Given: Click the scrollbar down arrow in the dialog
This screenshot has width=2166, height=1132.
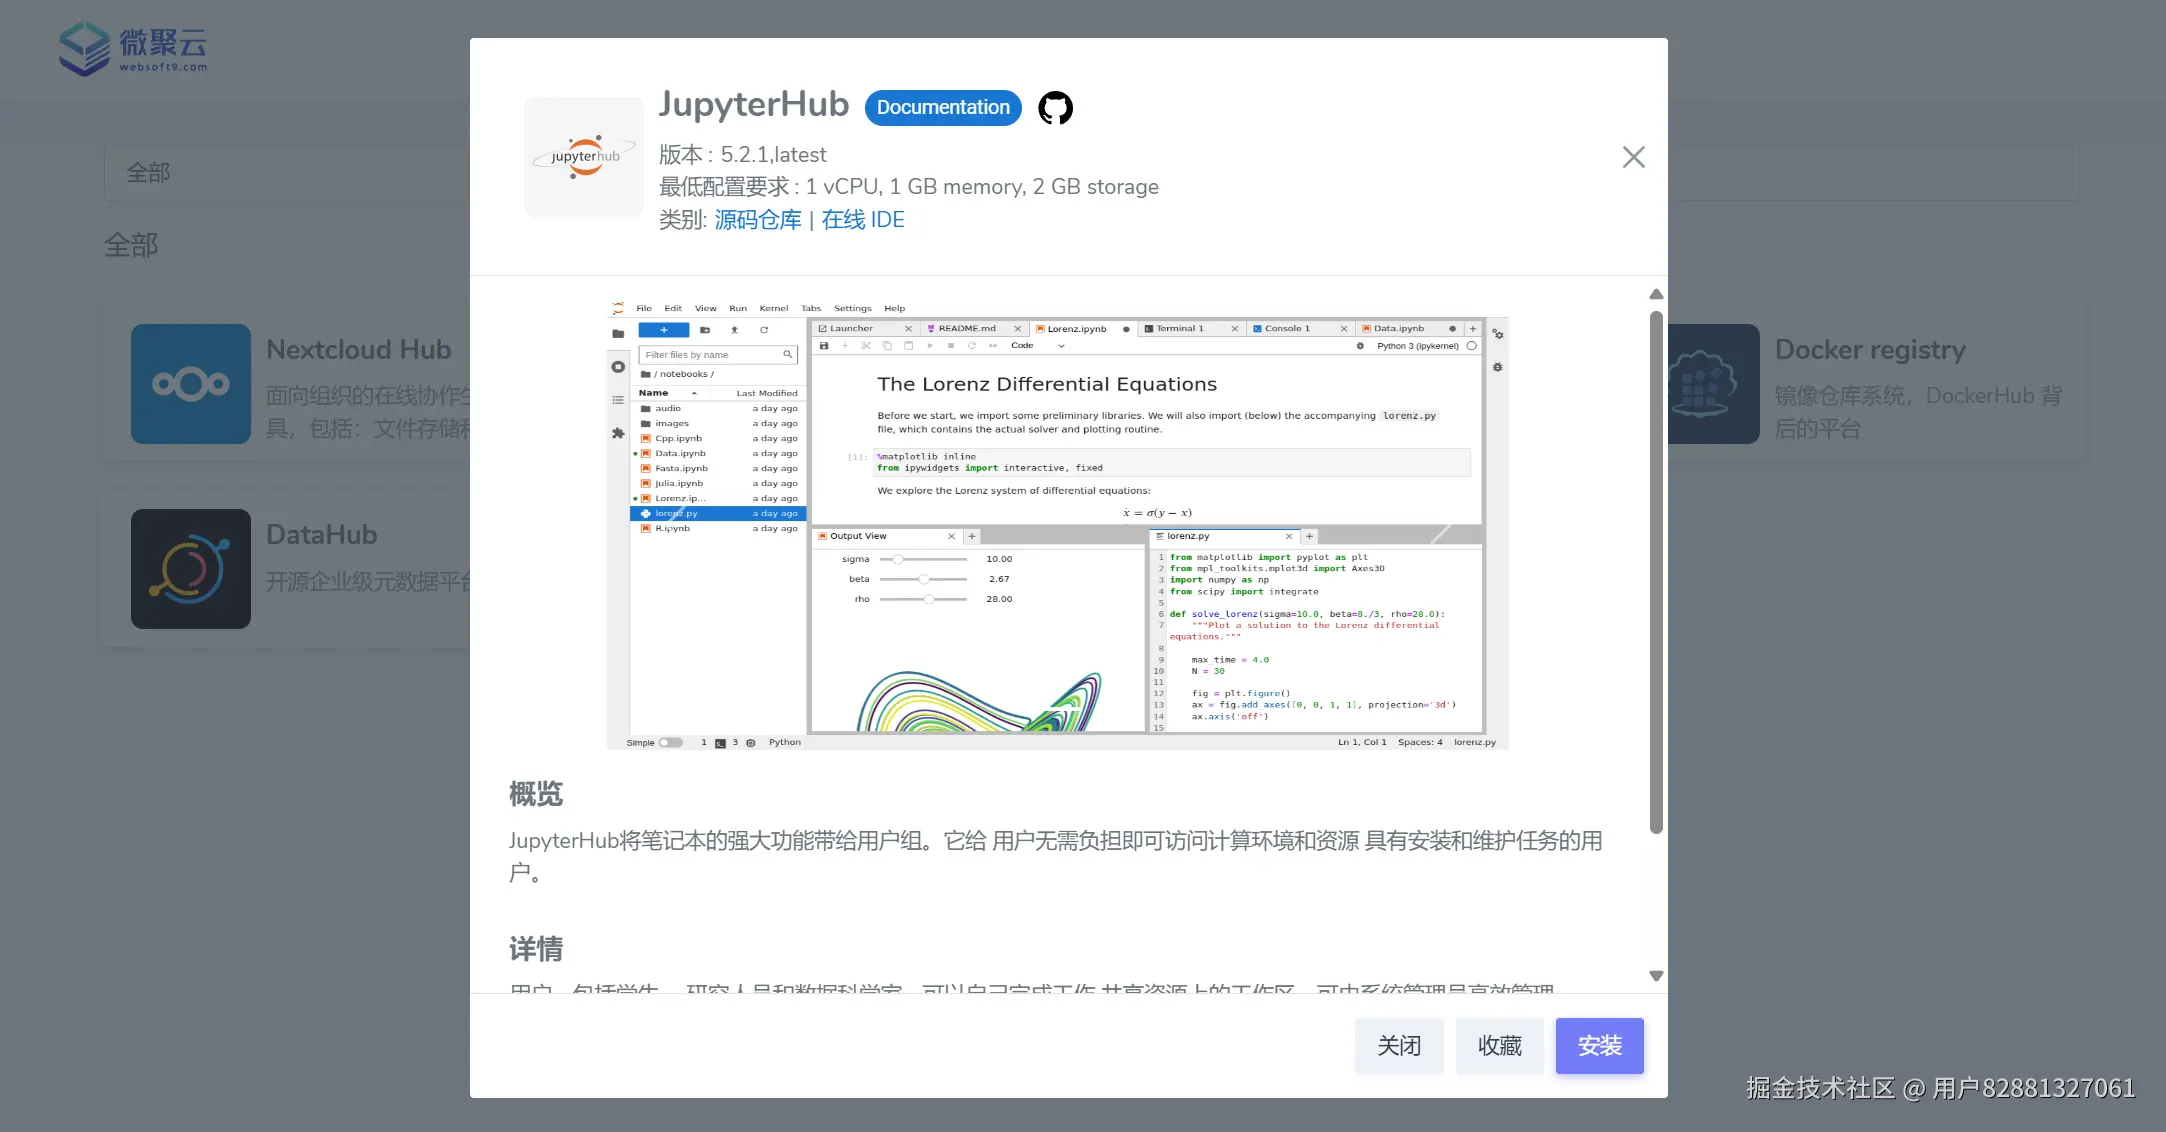Looking at the screenshot, I should pos(1657,975).
